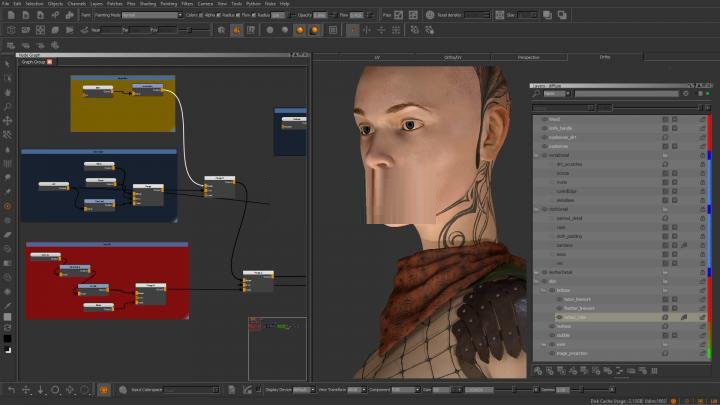Viewport: 720px width, 405px height.
Task: Toggle the Alpha checkbox in the top toolbar
Action: pos(218,15)
